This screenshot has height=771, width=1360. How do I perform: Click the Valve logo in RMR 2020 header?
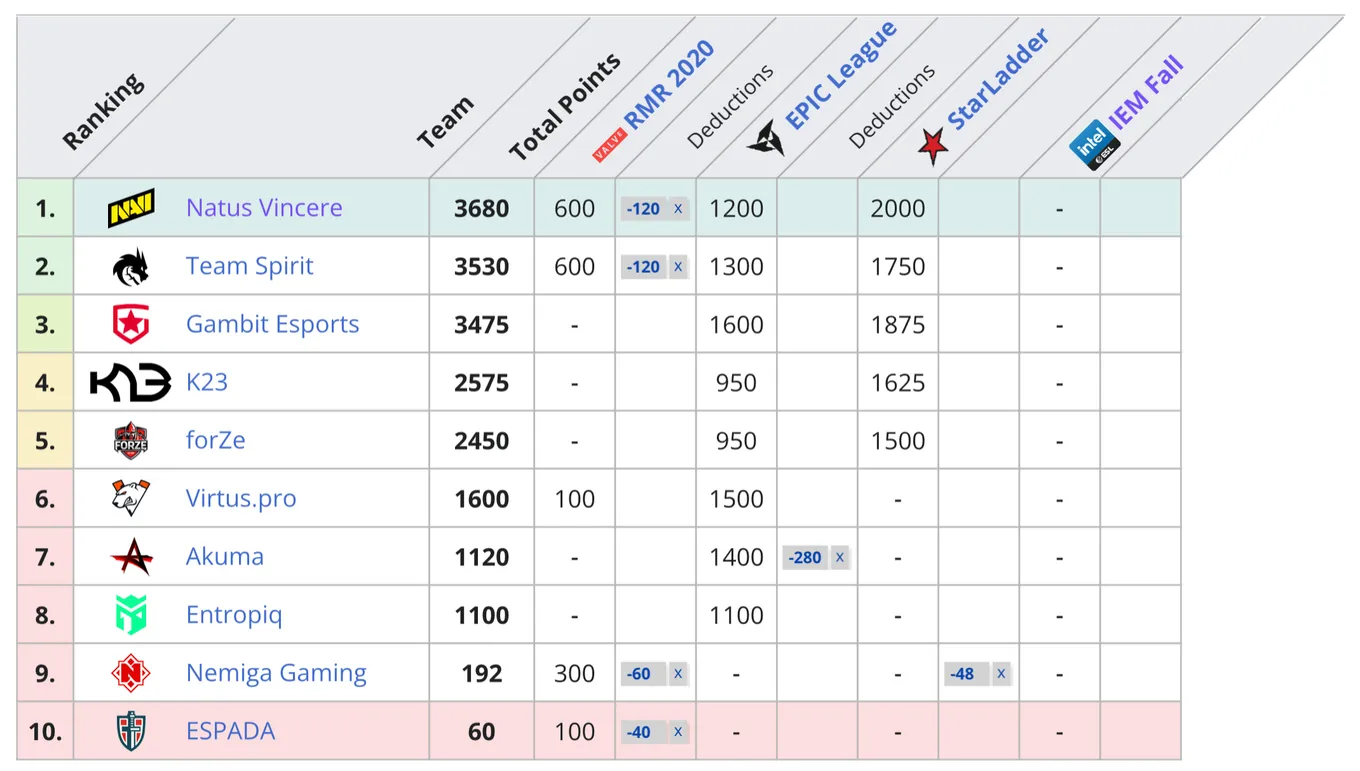point(609,146)
